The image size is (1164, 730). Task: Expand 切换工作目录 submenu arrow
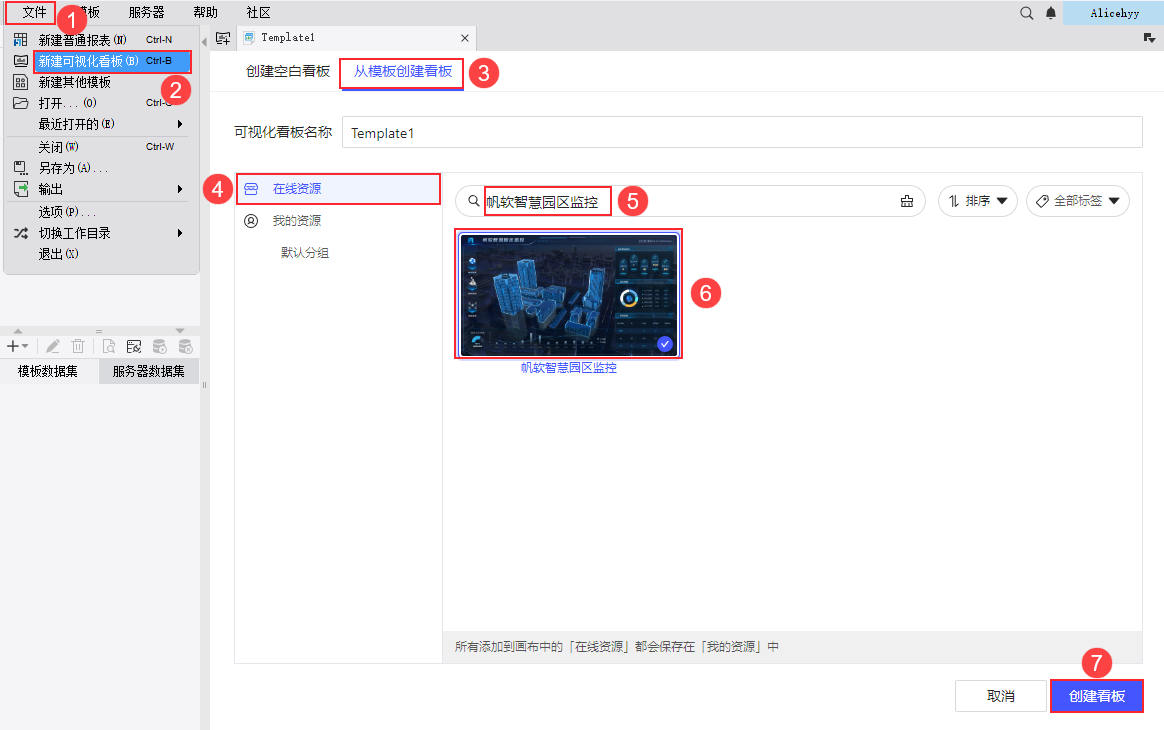(180, 233)
